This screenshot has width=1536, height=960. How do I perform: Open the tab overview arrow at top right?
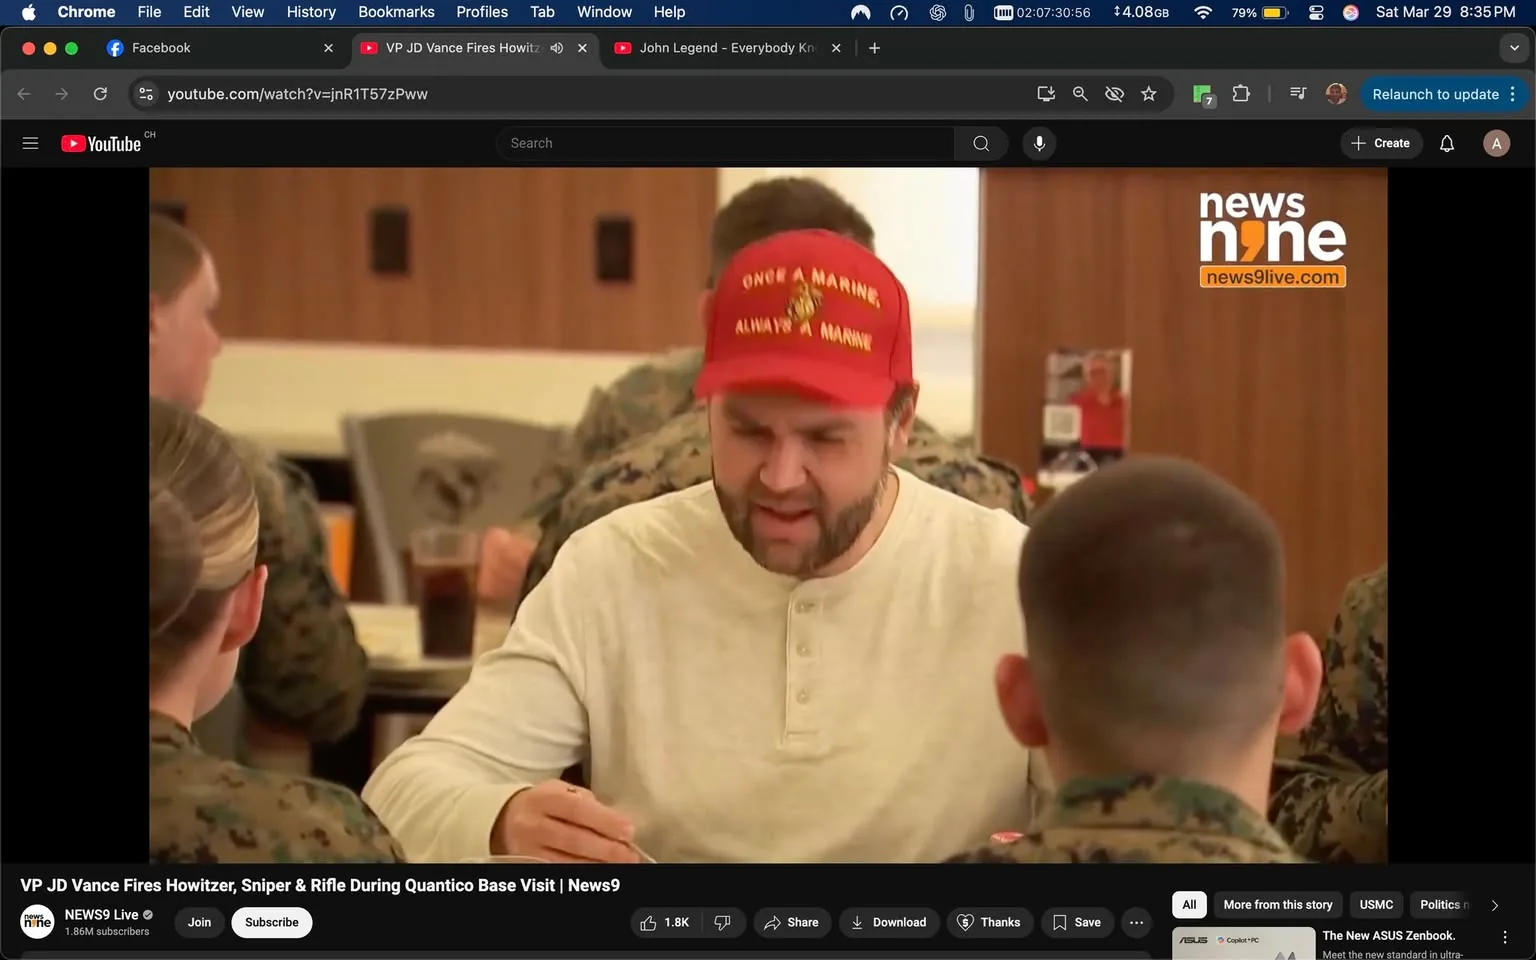(1513, 47)
